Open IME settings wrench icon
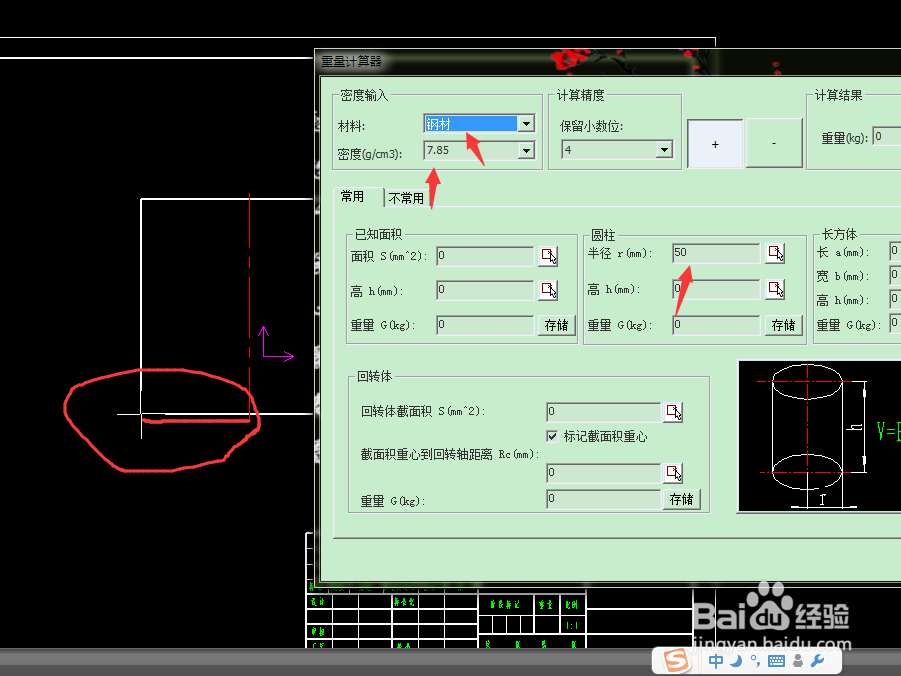This screenshot has height=676, width=901. (x=817, y=661)
